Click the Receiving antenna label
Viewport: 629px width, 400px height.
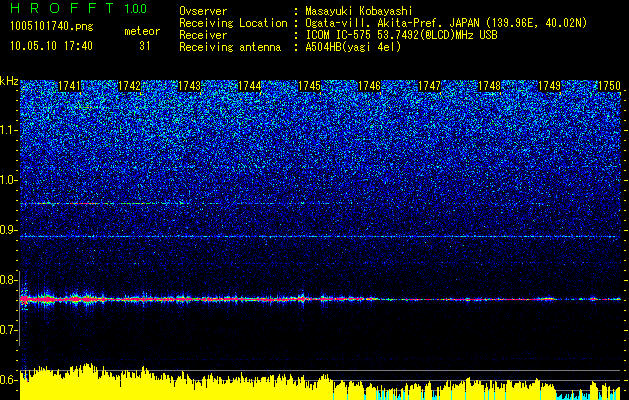(x=230, y=47)
